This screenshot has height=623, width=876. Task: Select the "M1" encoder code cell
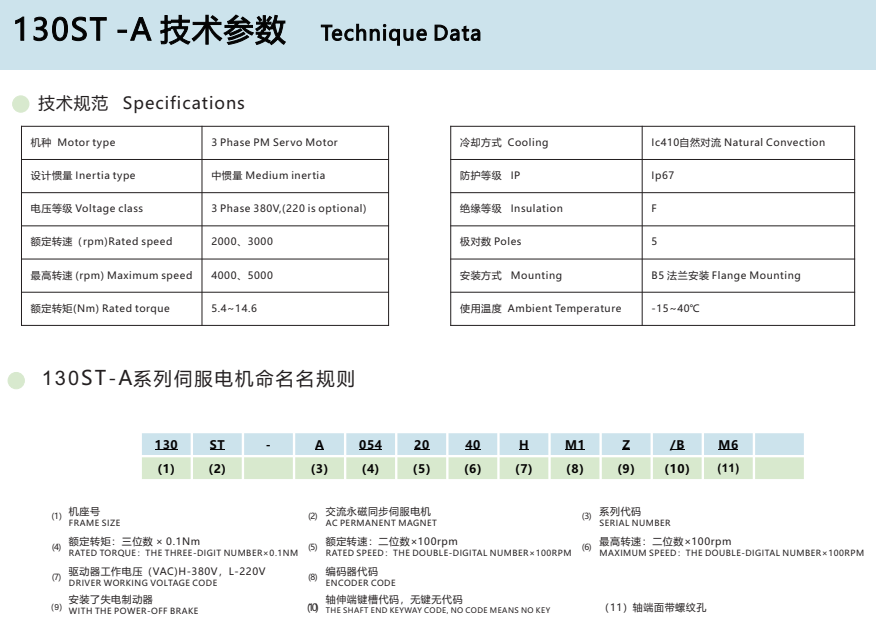[x=574, y=445]
